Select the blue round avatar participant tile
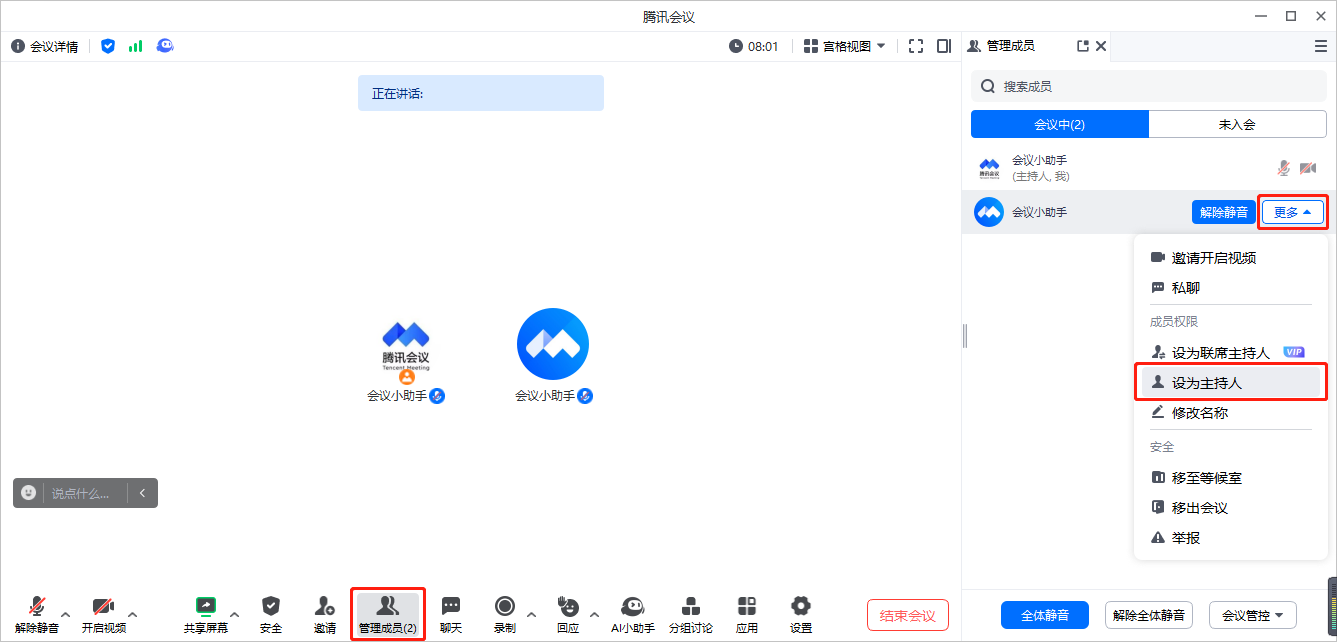The height and width of the screenshot is (642, 1337). click(553, 357)
